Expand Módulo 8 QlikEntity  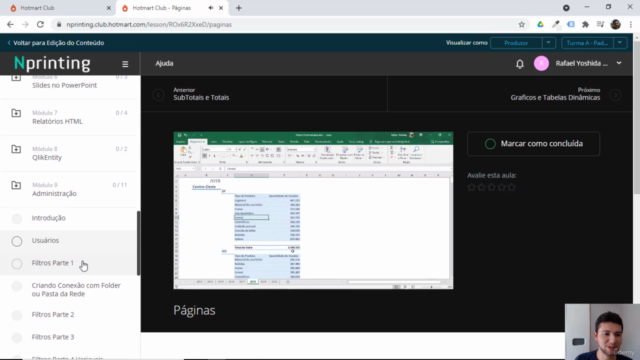pyautogui.click(x=69, y=153)
